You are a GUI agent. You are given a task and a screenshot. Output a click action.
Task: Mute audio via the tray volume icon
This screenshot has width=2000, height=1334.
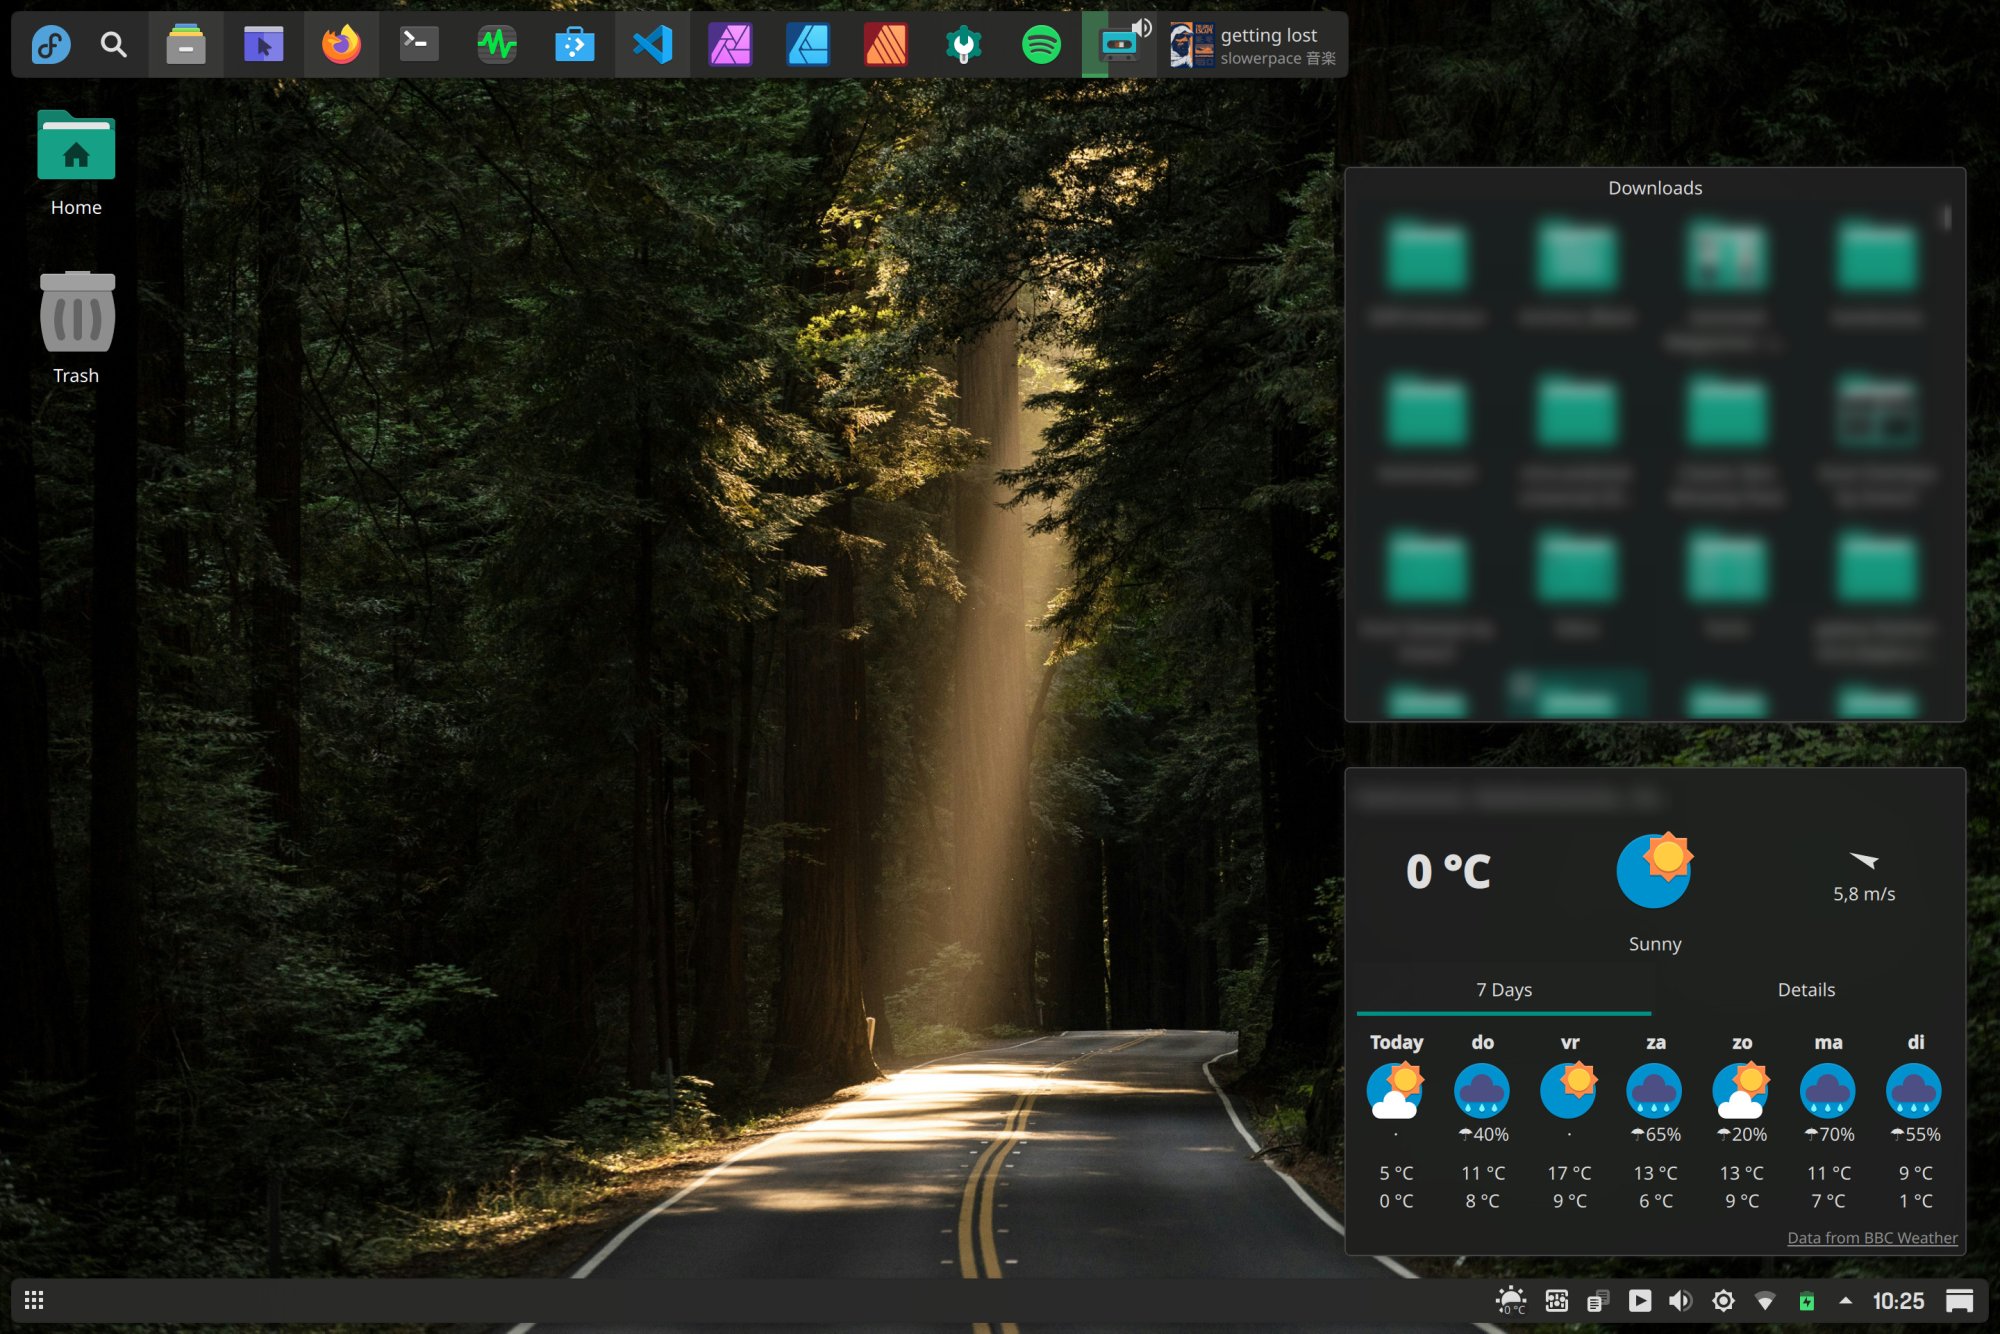(1681, 1300)
